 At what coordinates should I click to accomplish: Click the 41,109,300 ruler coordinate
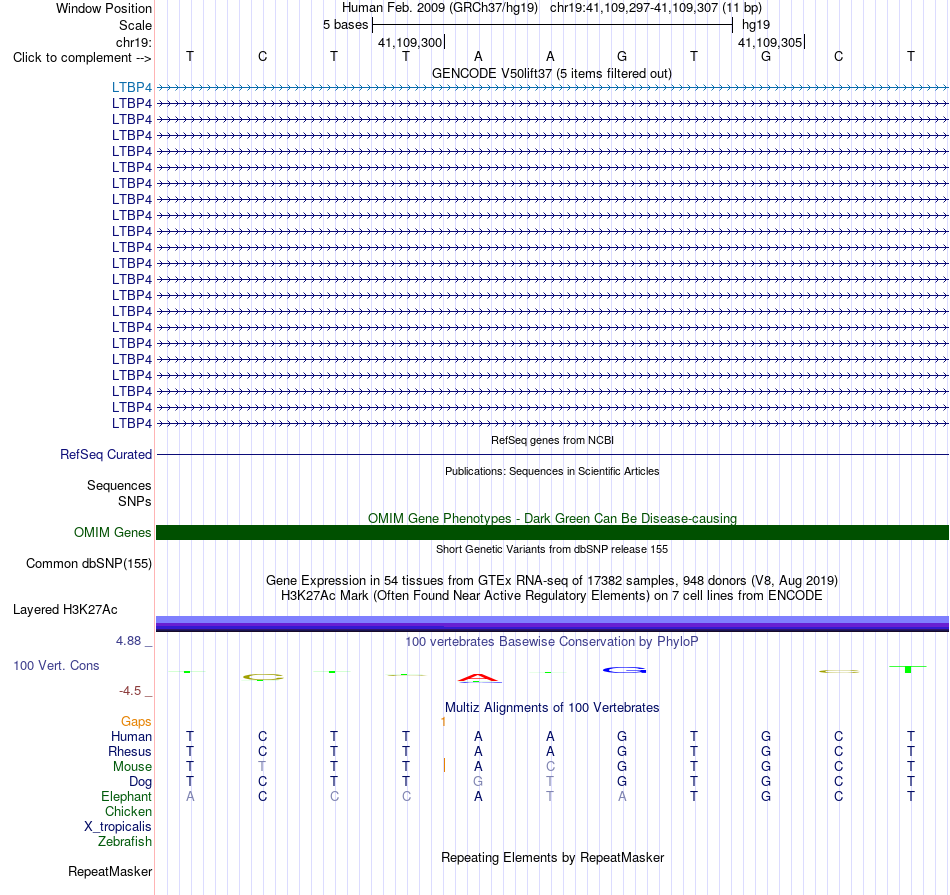(410, 42)
